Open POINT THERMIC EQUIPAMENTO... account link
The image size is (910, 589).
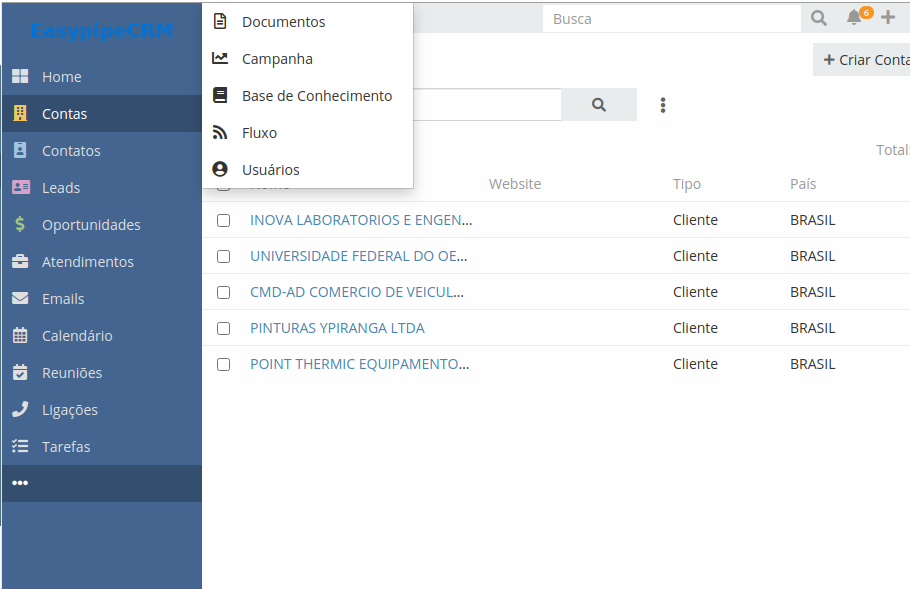point(360,364)
